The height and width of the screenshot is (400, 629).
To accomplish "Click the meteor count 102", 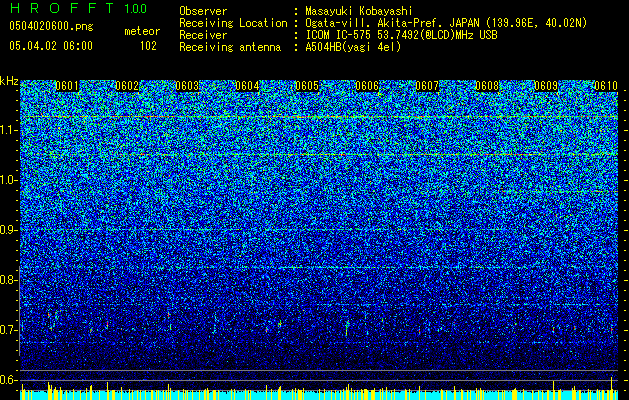I will click(x=148, y=46).
